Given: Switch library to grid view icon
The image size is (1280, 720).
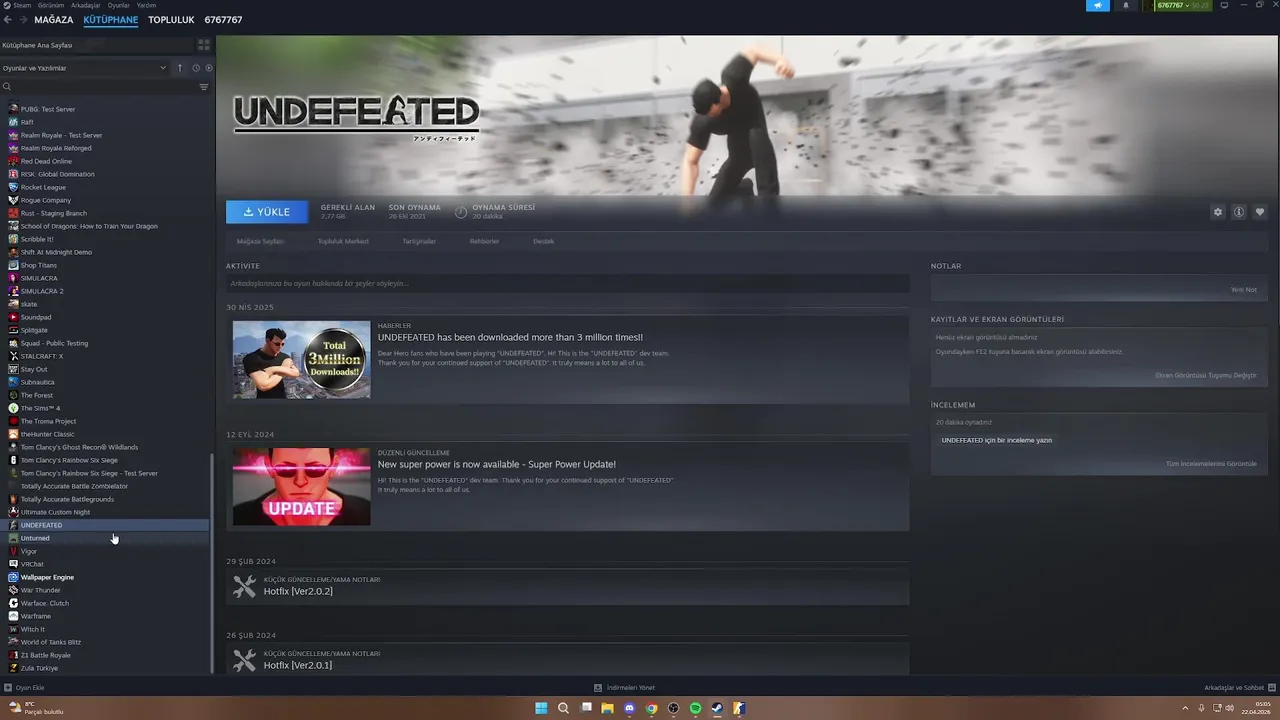Looking at the screenshot, I should (x=203, y=45).
